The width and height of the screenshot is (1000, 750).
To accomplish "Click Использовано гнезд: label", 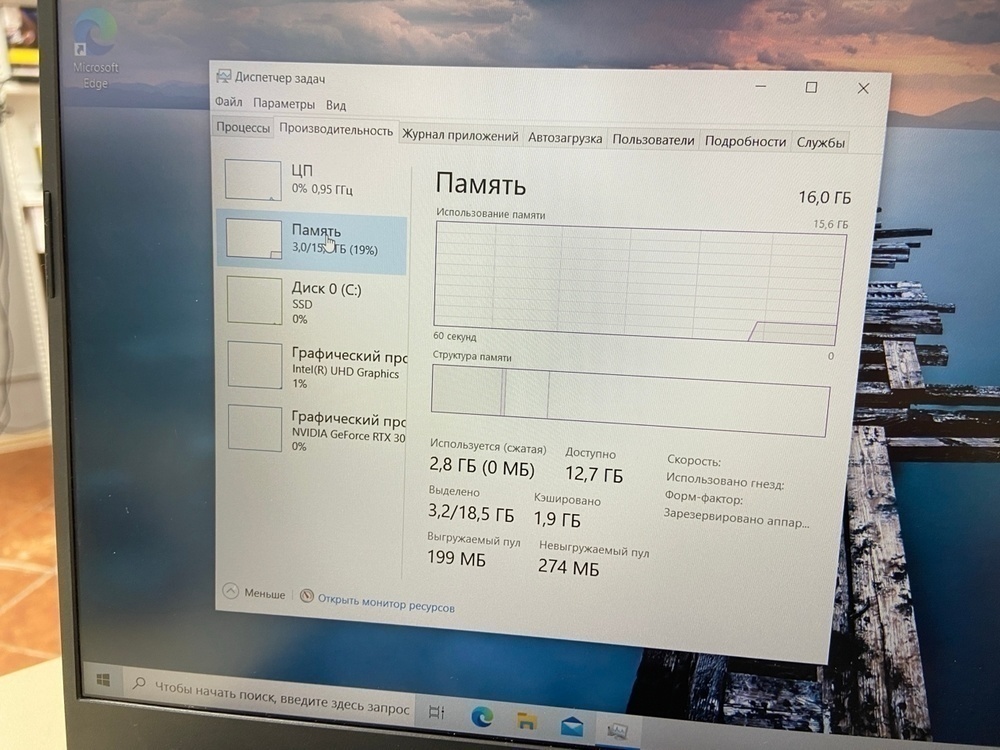I will (724, 480).
